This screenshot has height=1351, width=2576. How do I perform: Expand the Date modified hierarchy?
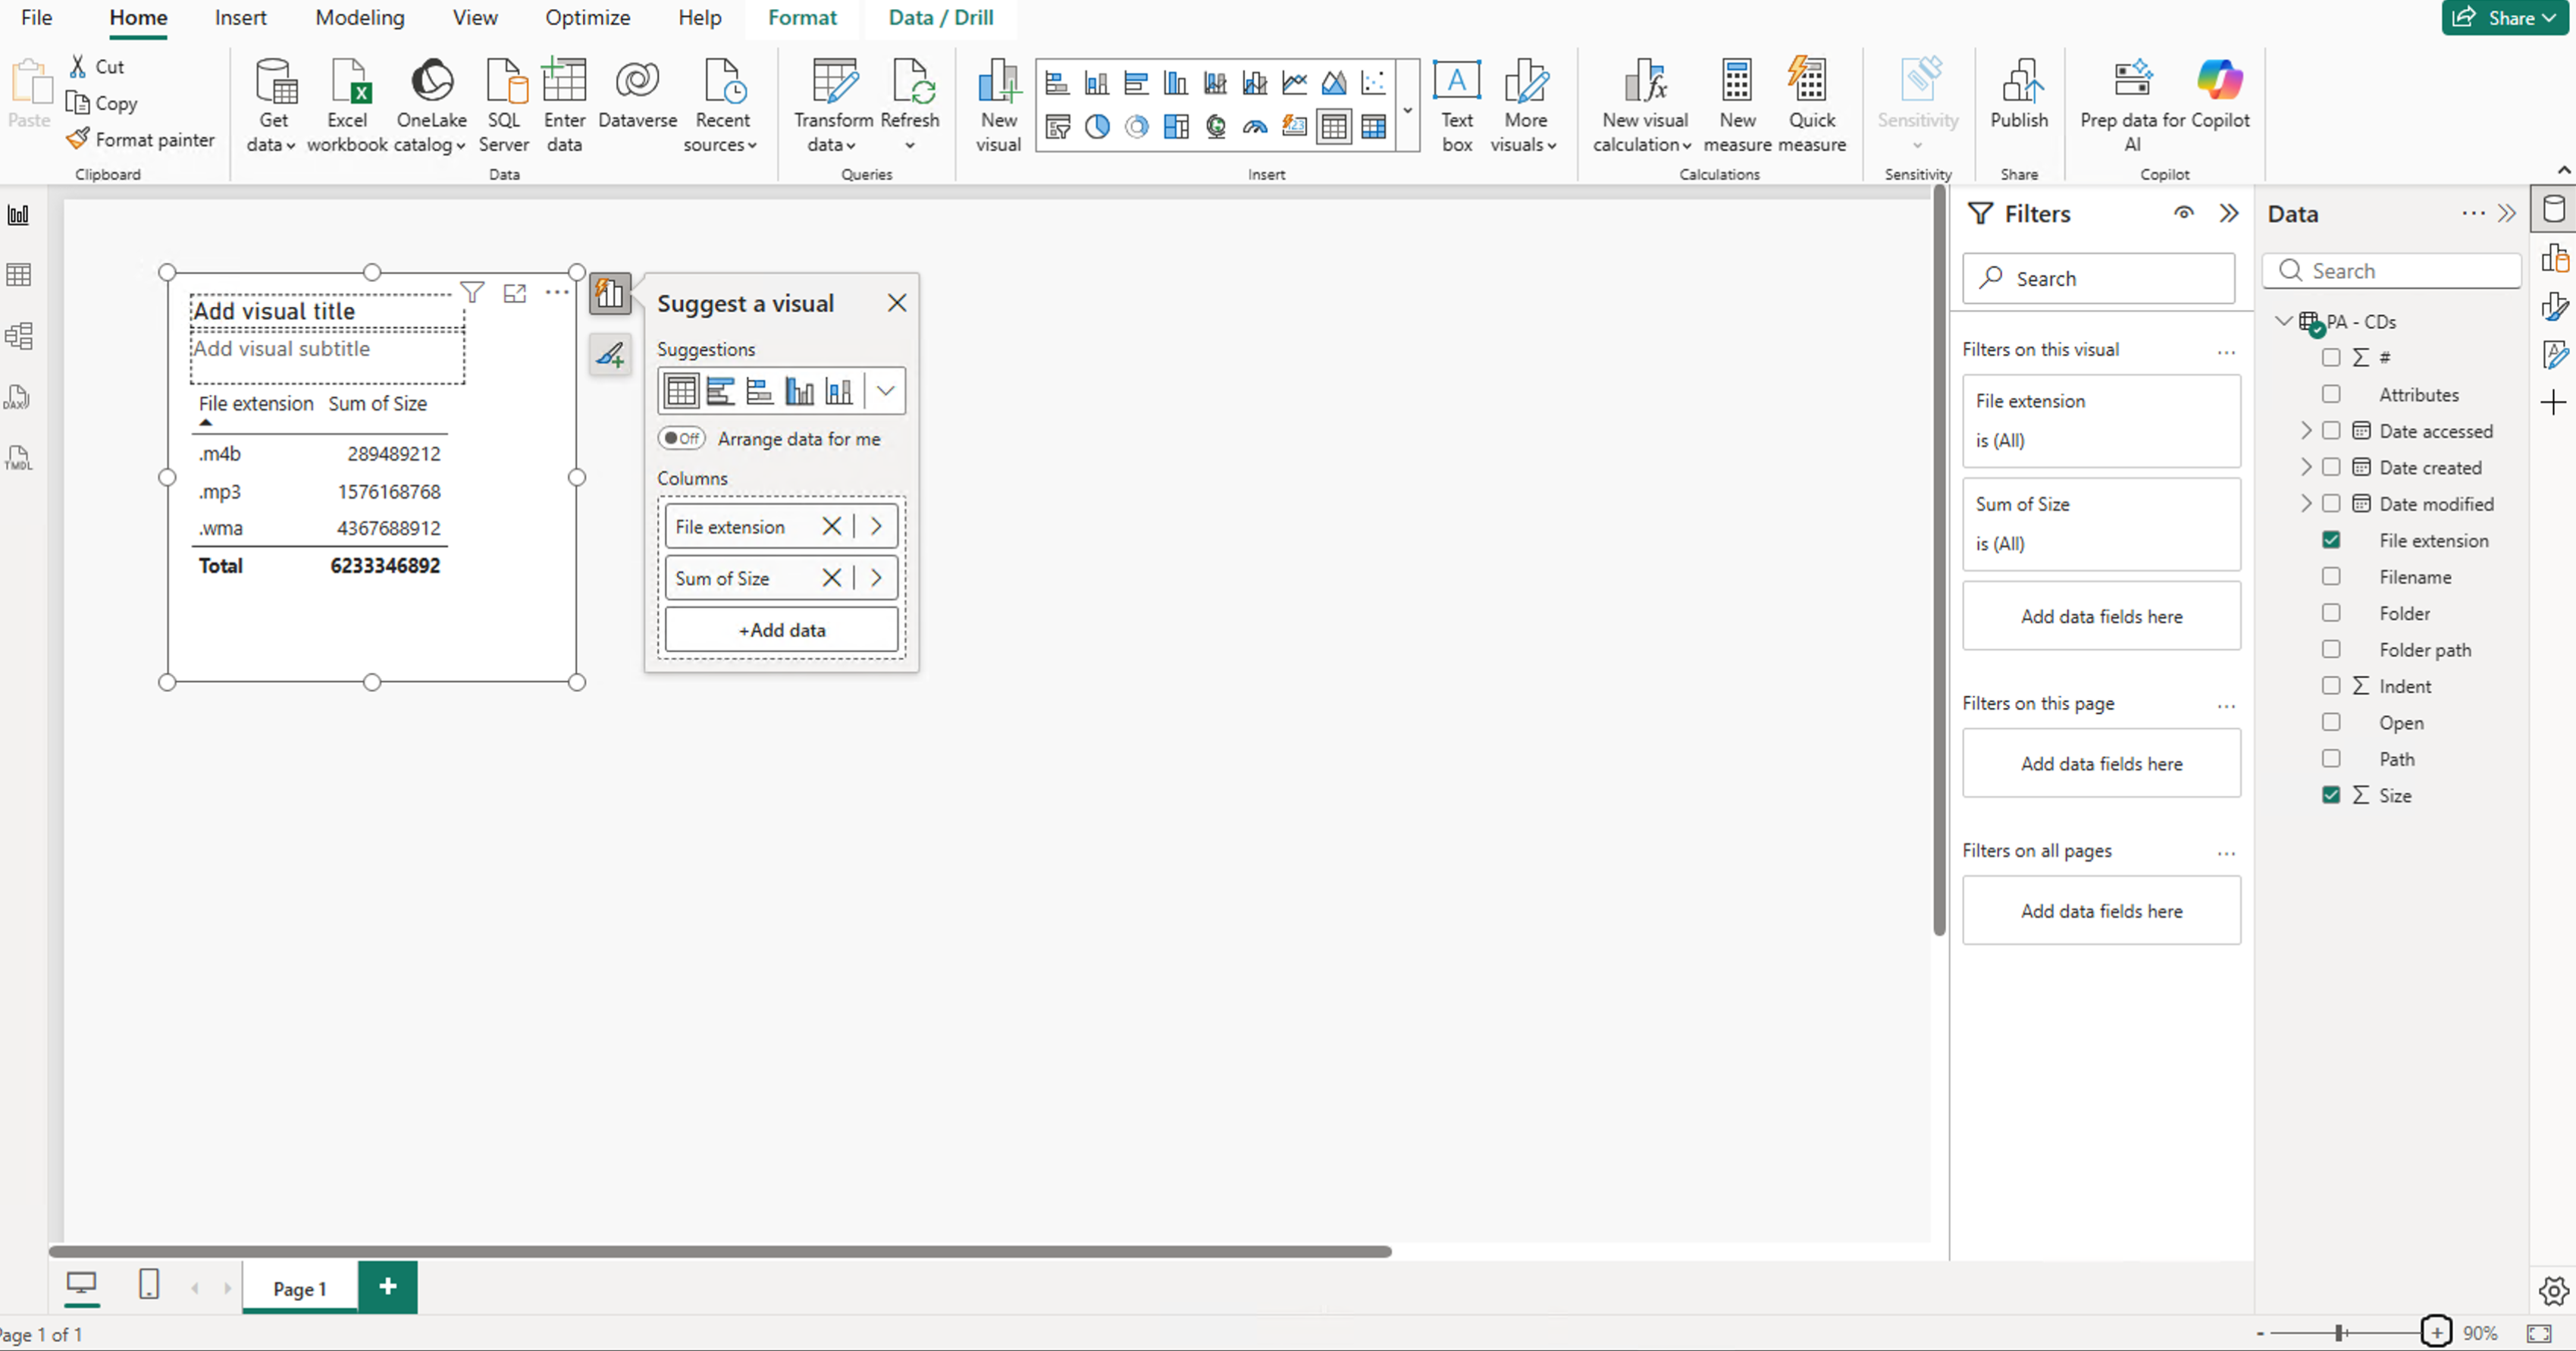2306,503
